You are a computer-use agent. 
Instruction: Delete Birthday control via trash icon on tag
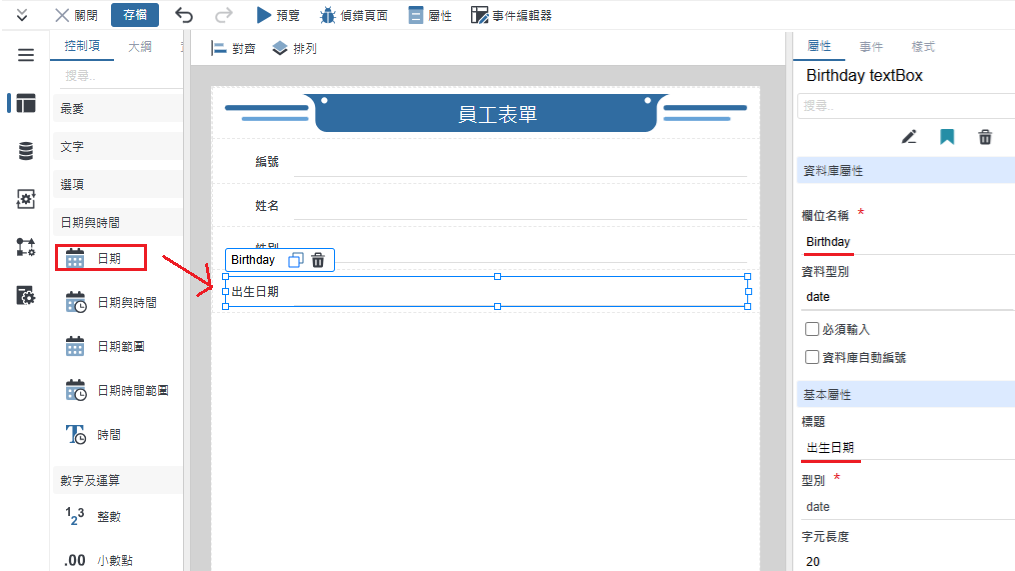318,260
